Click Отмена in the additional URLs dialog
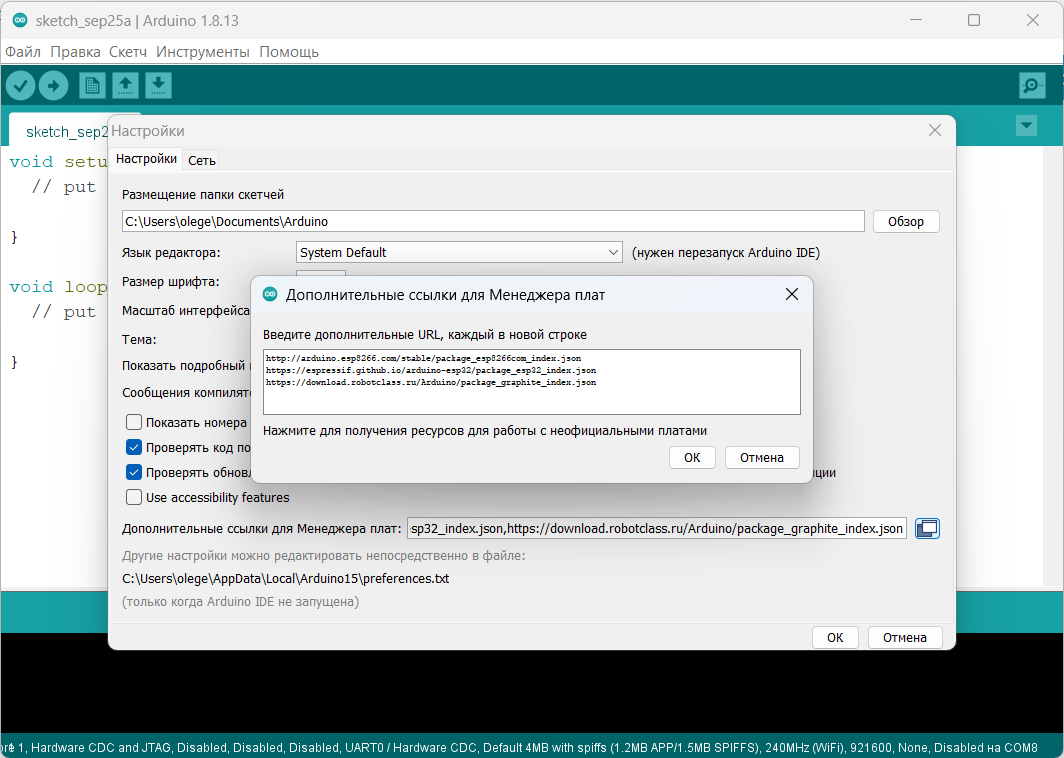The image size is (1064, 758). point(761,457)
